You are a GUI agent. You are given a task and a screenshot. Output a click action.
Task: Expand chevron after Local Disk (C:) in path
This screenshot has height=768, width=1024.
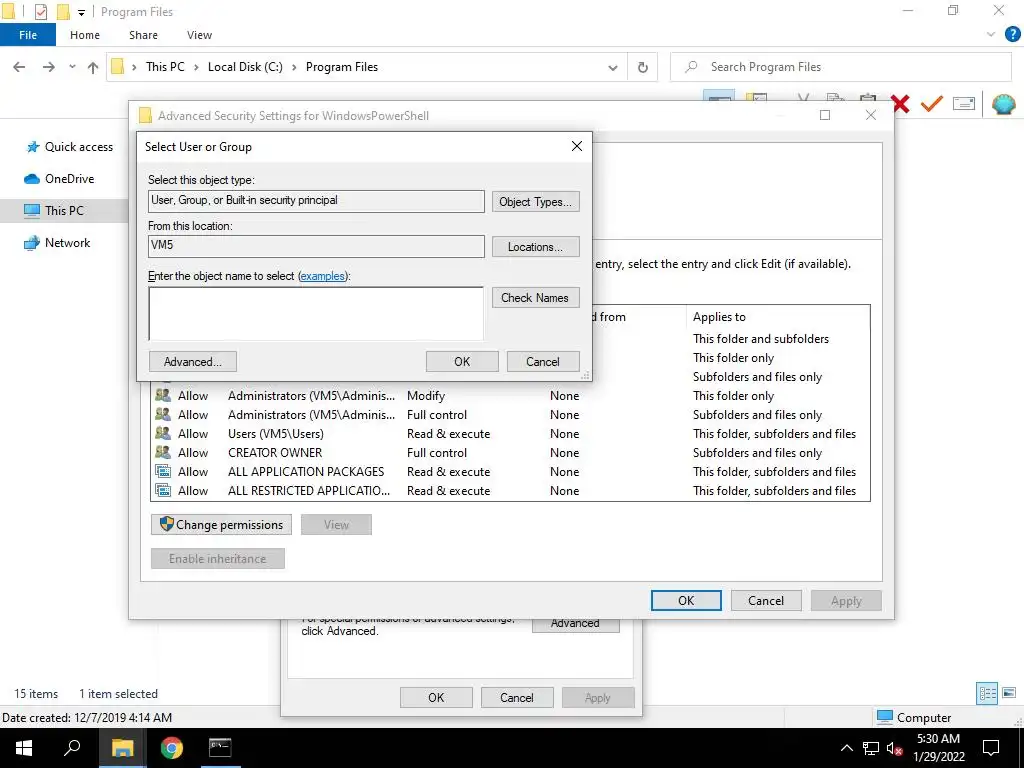(x=294, y=67)
